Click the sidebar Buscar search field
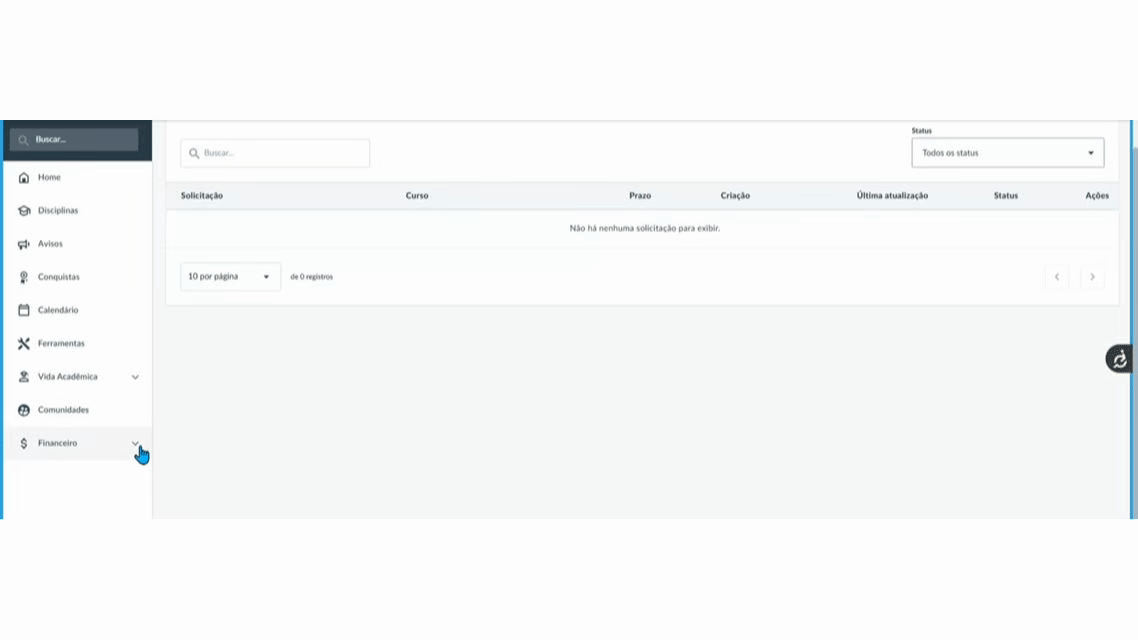The image size is (1138, 640). point(75,140)
